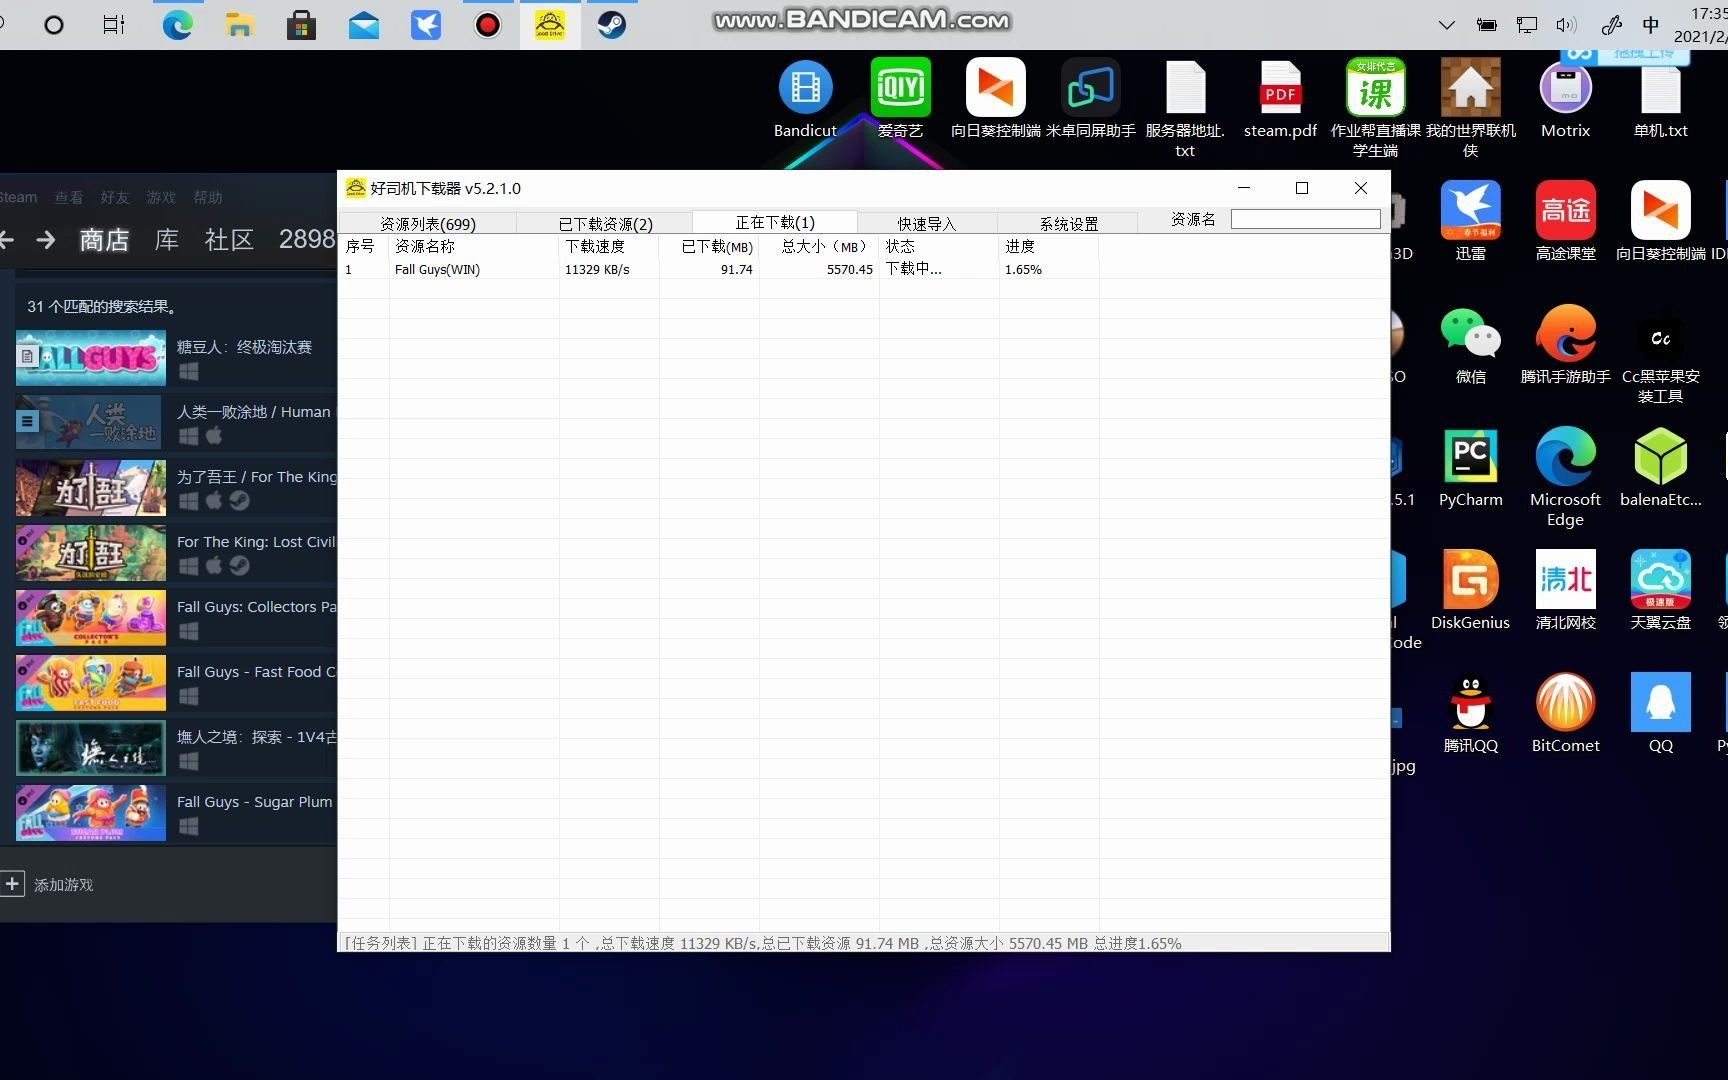Open the 清北网校 desktop icon
The width and height of the screenshot is (1728, 1080).
(1565, 590)
